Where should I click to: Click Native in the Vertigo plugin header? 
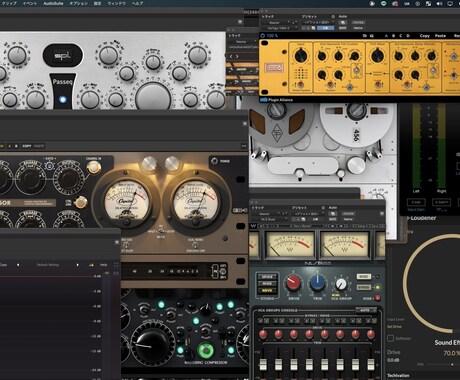tap(358, 28)
